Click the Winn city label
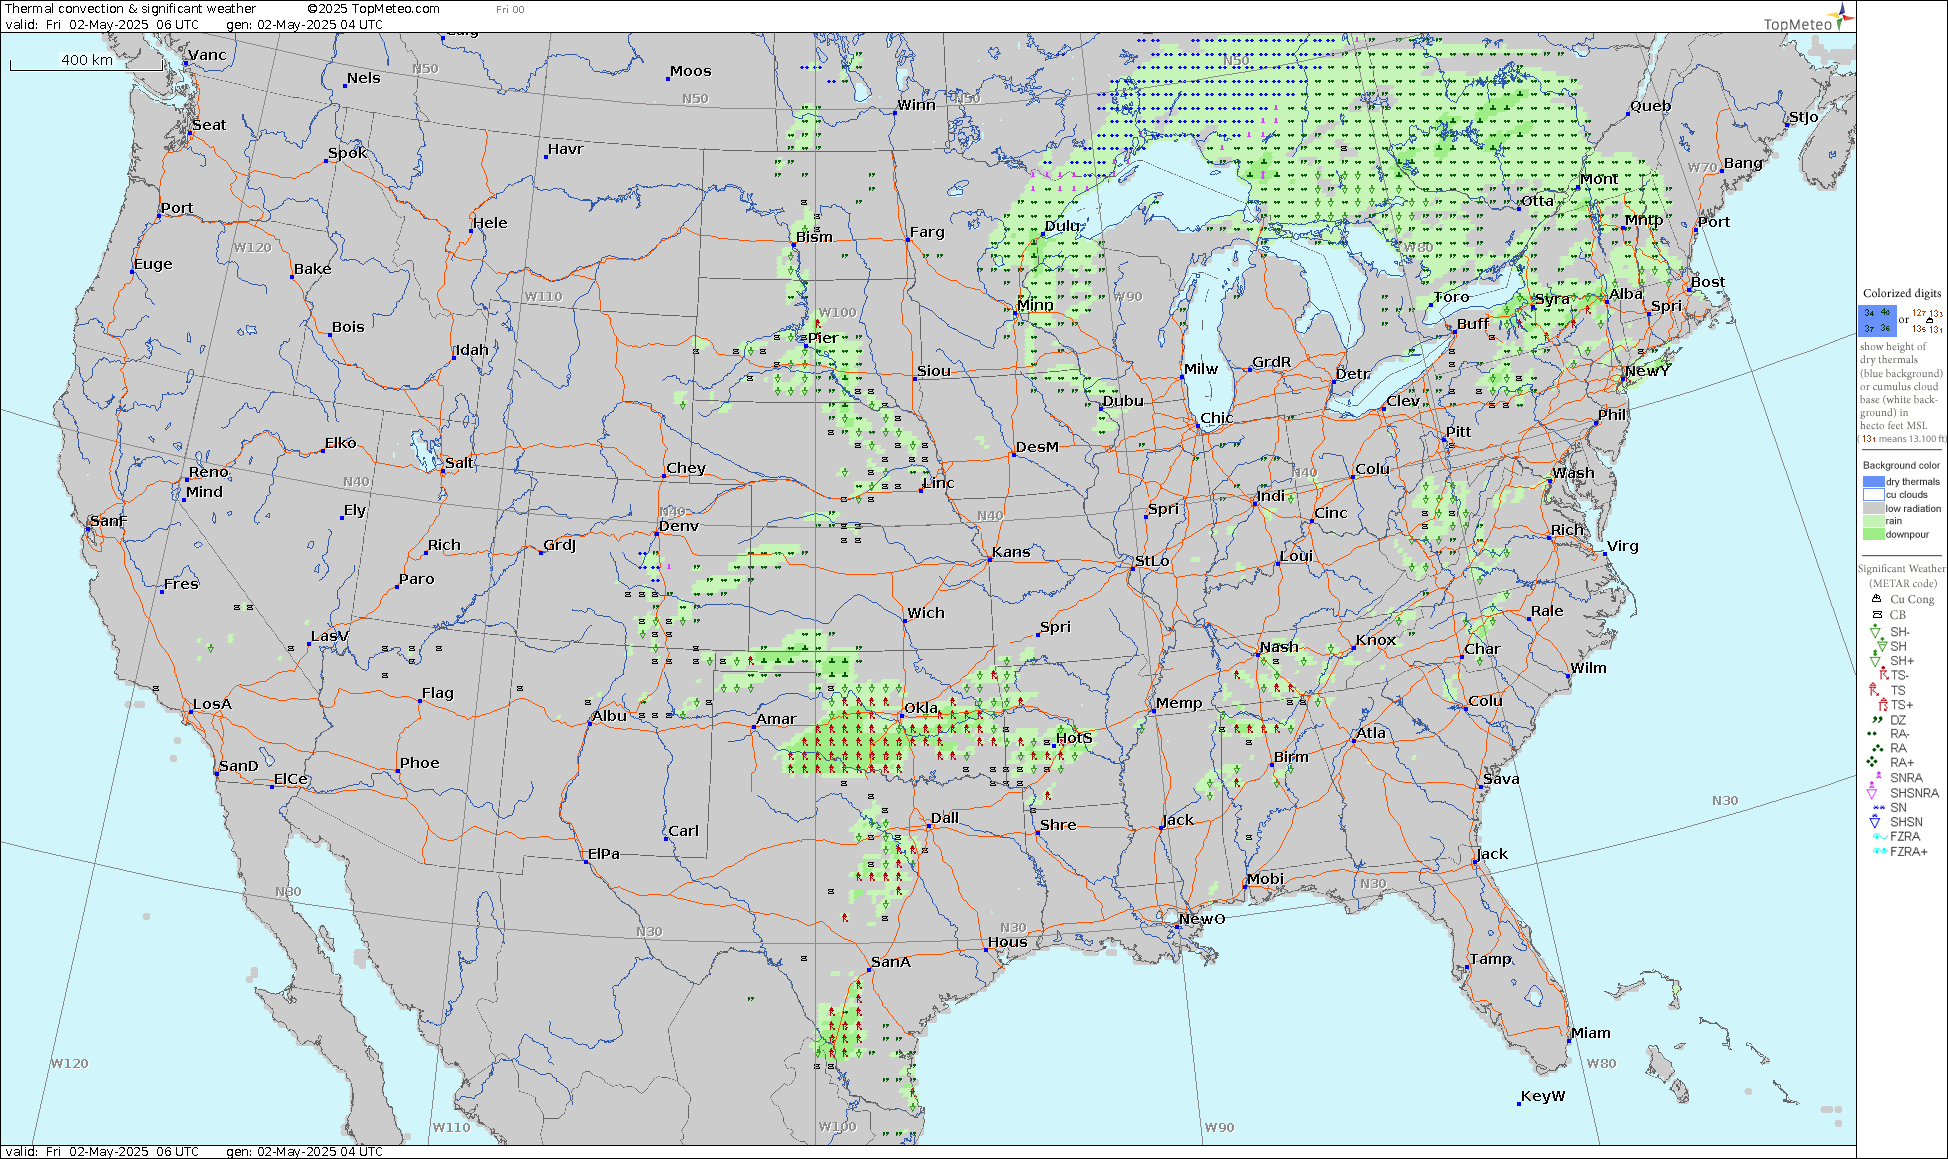 [x=916, y=104]
